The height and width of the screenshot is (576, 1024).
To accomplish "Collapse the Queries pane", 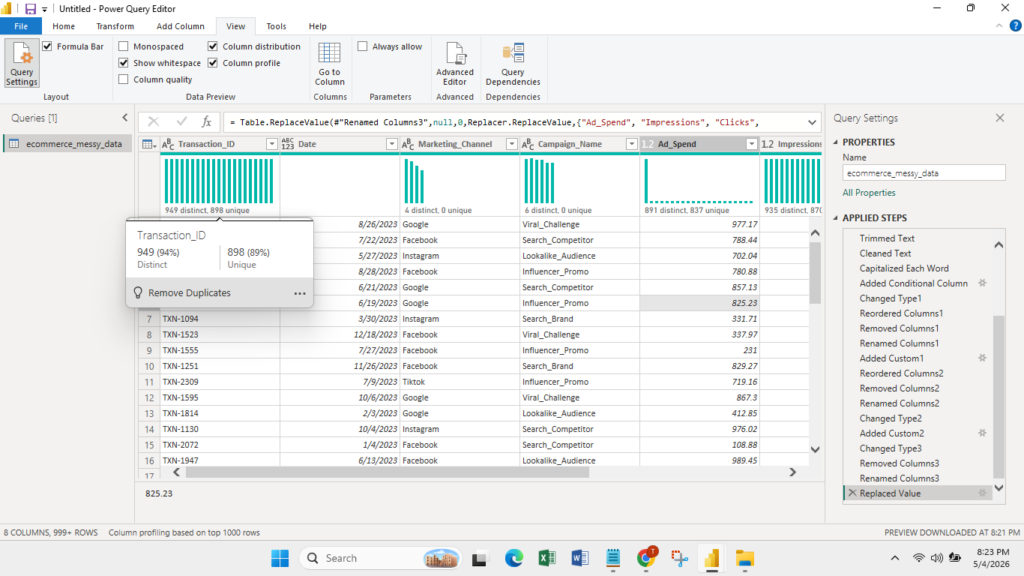I will tap(125, 118).
